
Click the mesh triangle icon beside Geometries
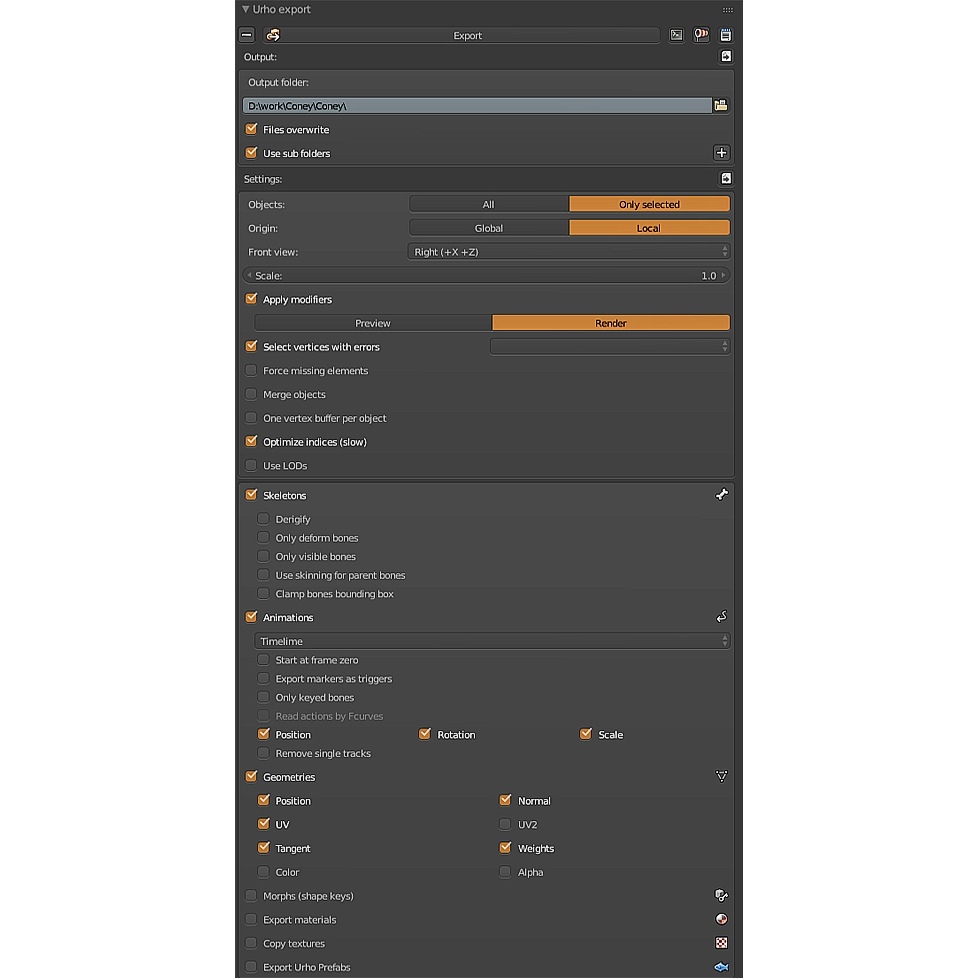tap(722, 777)
